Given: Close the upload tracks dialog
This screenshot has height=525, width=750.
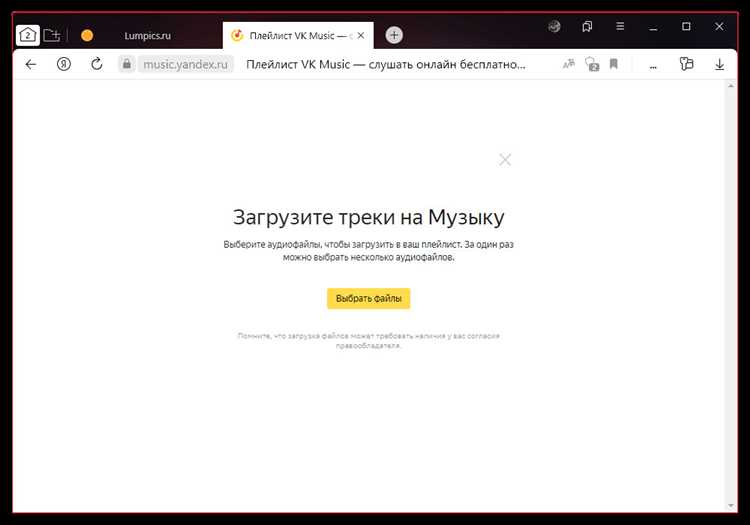Looking at the screenshot, I should click(x=505, y=160).
